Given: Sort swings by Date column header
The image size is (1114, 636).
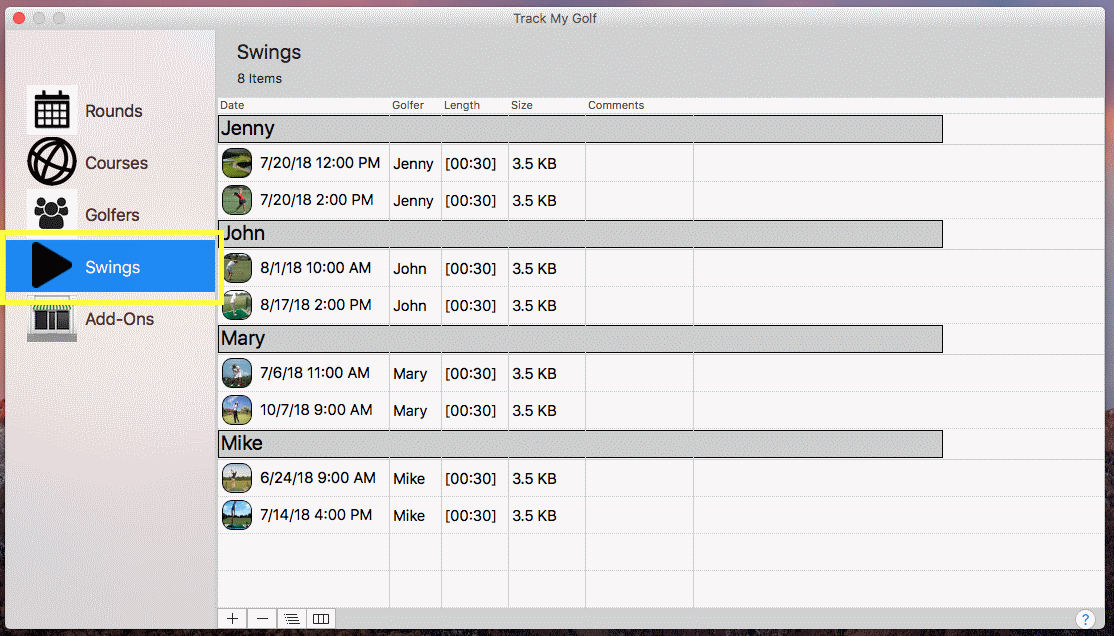Looking at the screenshot, I should coord(300,105).
